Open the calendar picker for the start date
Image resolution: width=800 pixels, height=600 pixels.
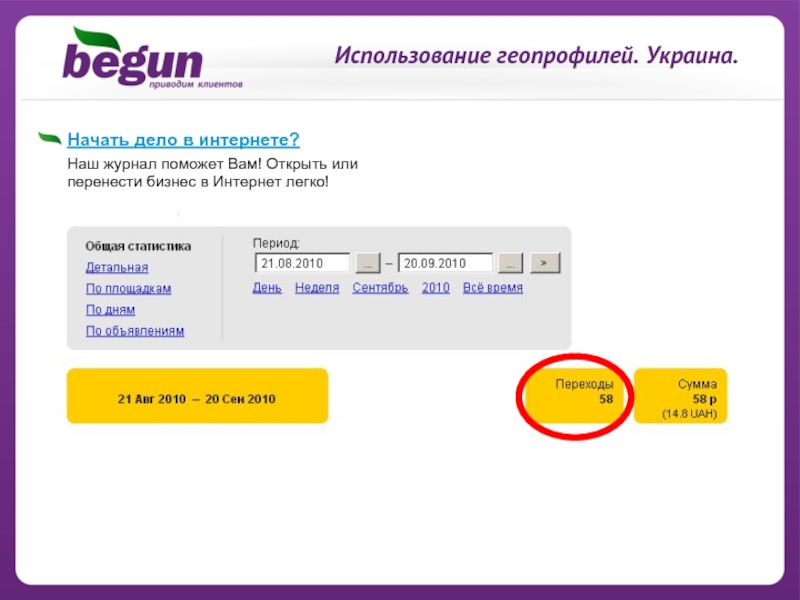(x=368, y=263)
